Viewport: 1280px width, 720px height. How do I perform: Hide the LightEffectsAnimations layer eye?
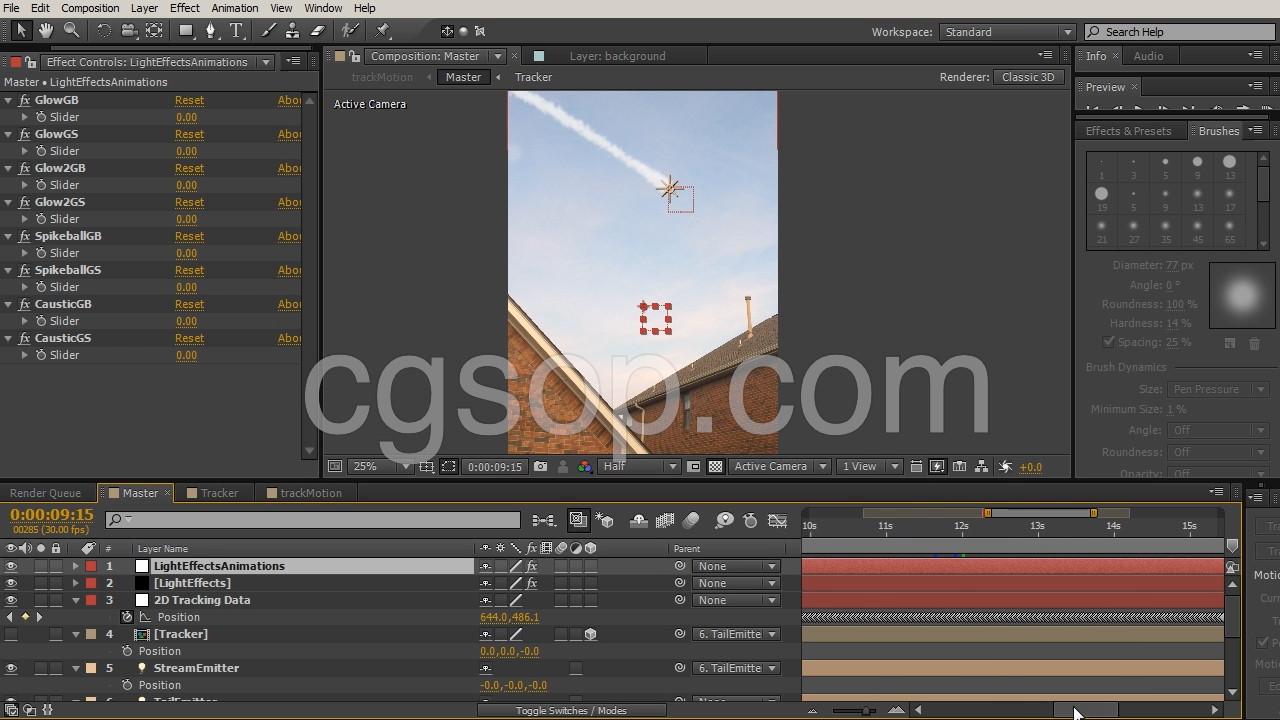point(11,566)
